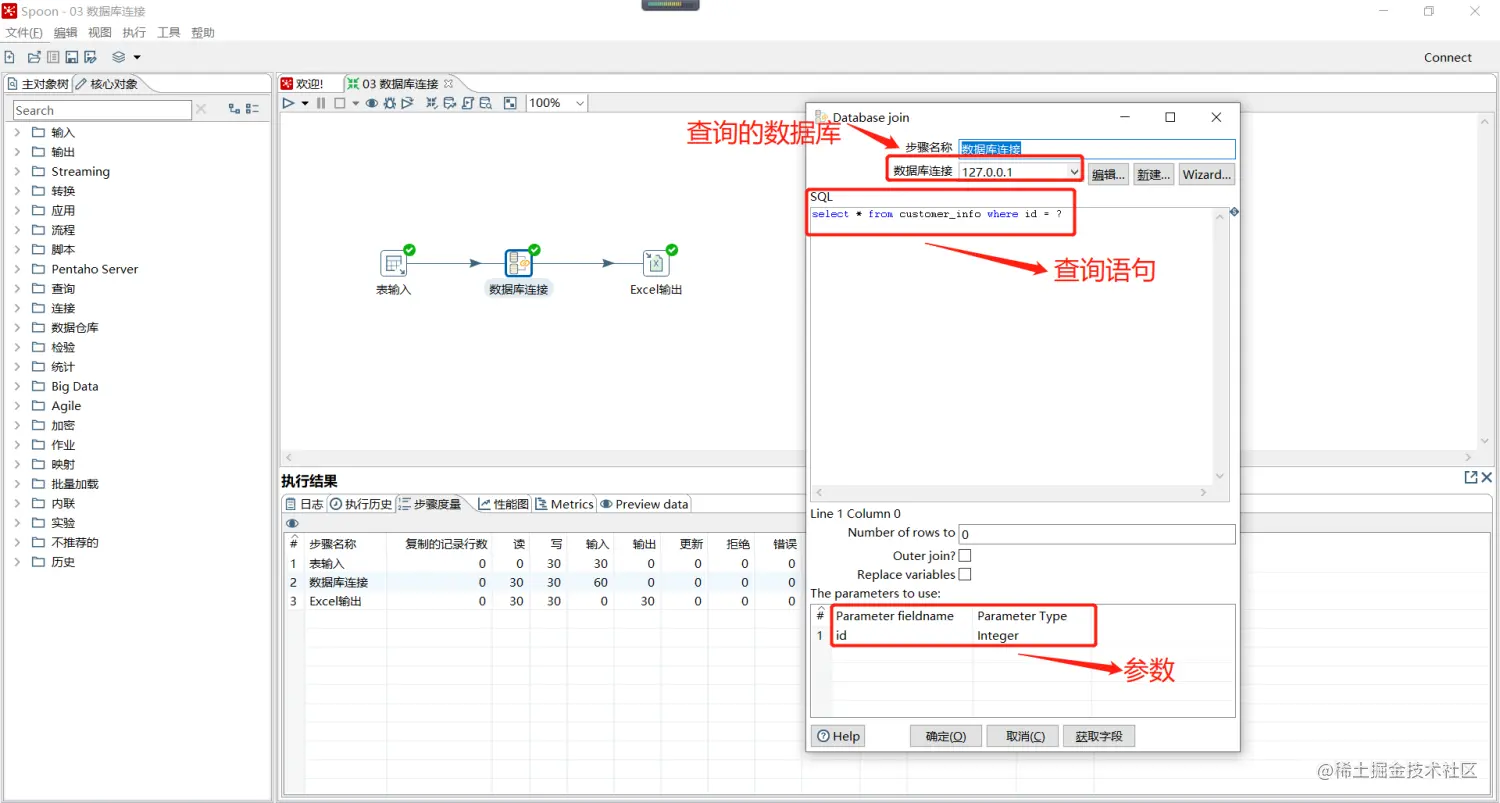Click the collapse all tree icon

252,109
